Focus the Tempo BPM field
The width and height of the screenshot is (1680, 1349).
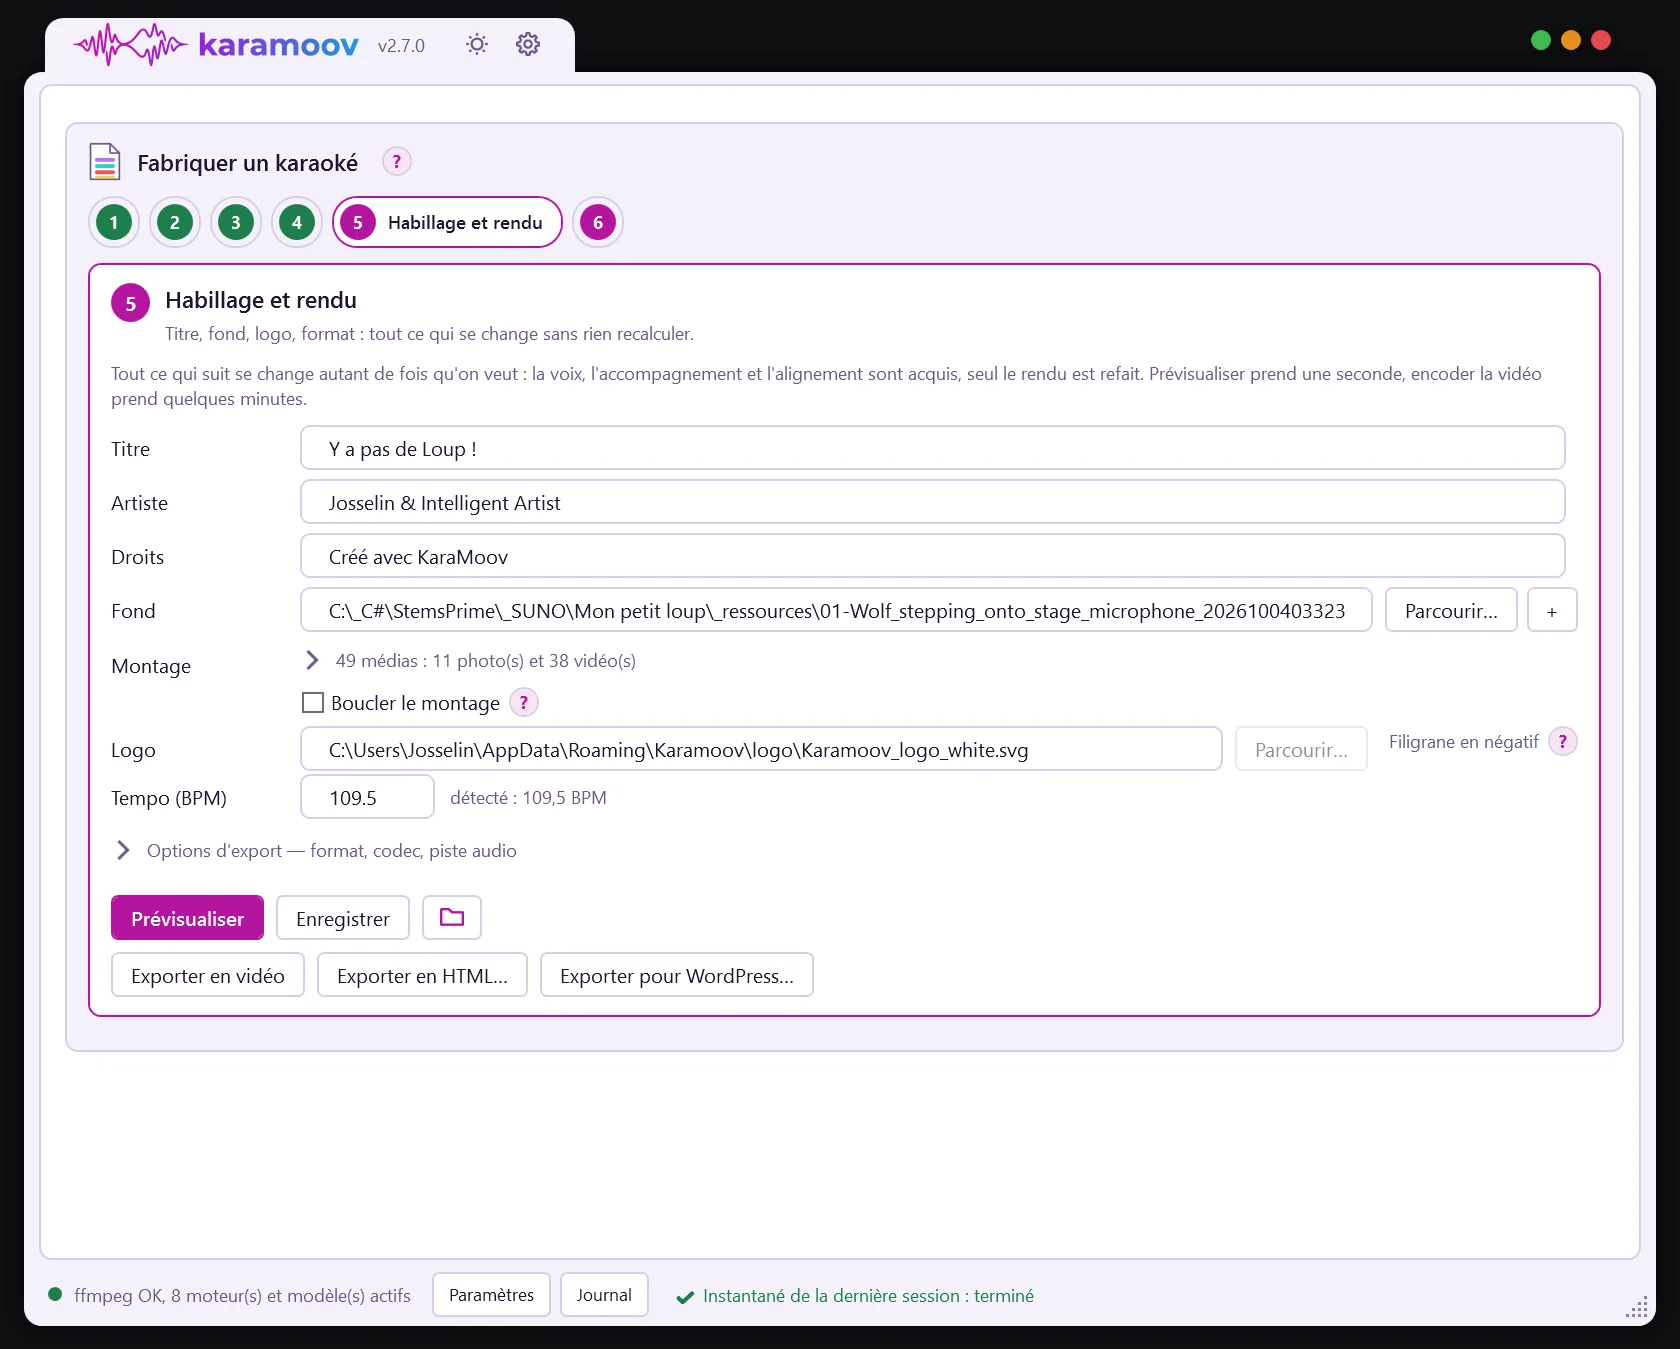pyautogui.click(x=367, y=797)
